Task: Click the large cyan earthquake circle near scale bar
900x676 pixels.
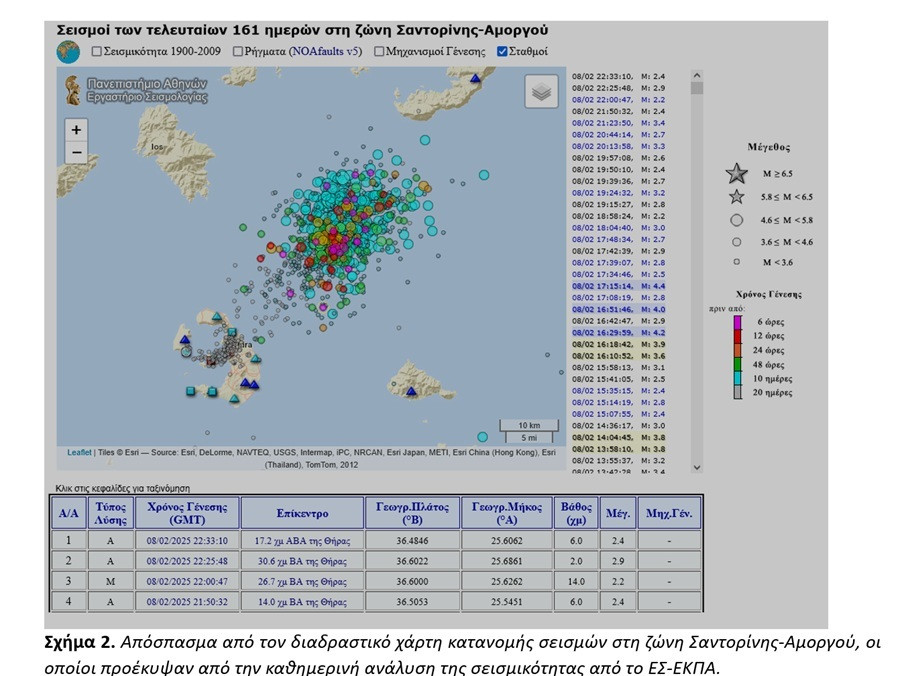Action: [483, 437]
